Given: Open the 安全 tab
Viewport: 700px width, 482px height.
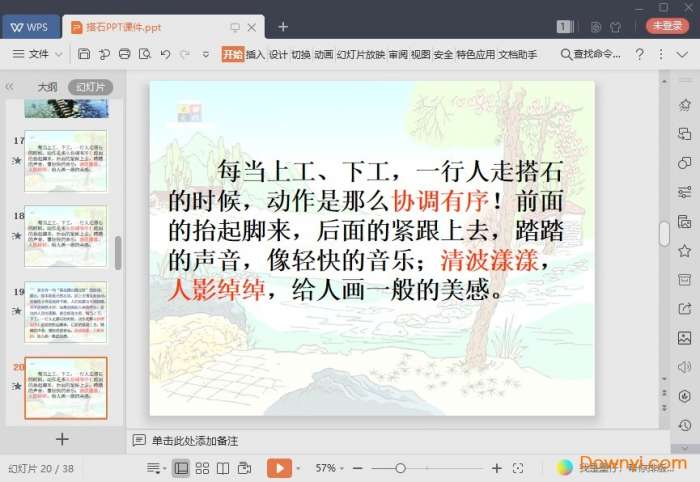Looking at the screenshot, I should pos(443,54).
